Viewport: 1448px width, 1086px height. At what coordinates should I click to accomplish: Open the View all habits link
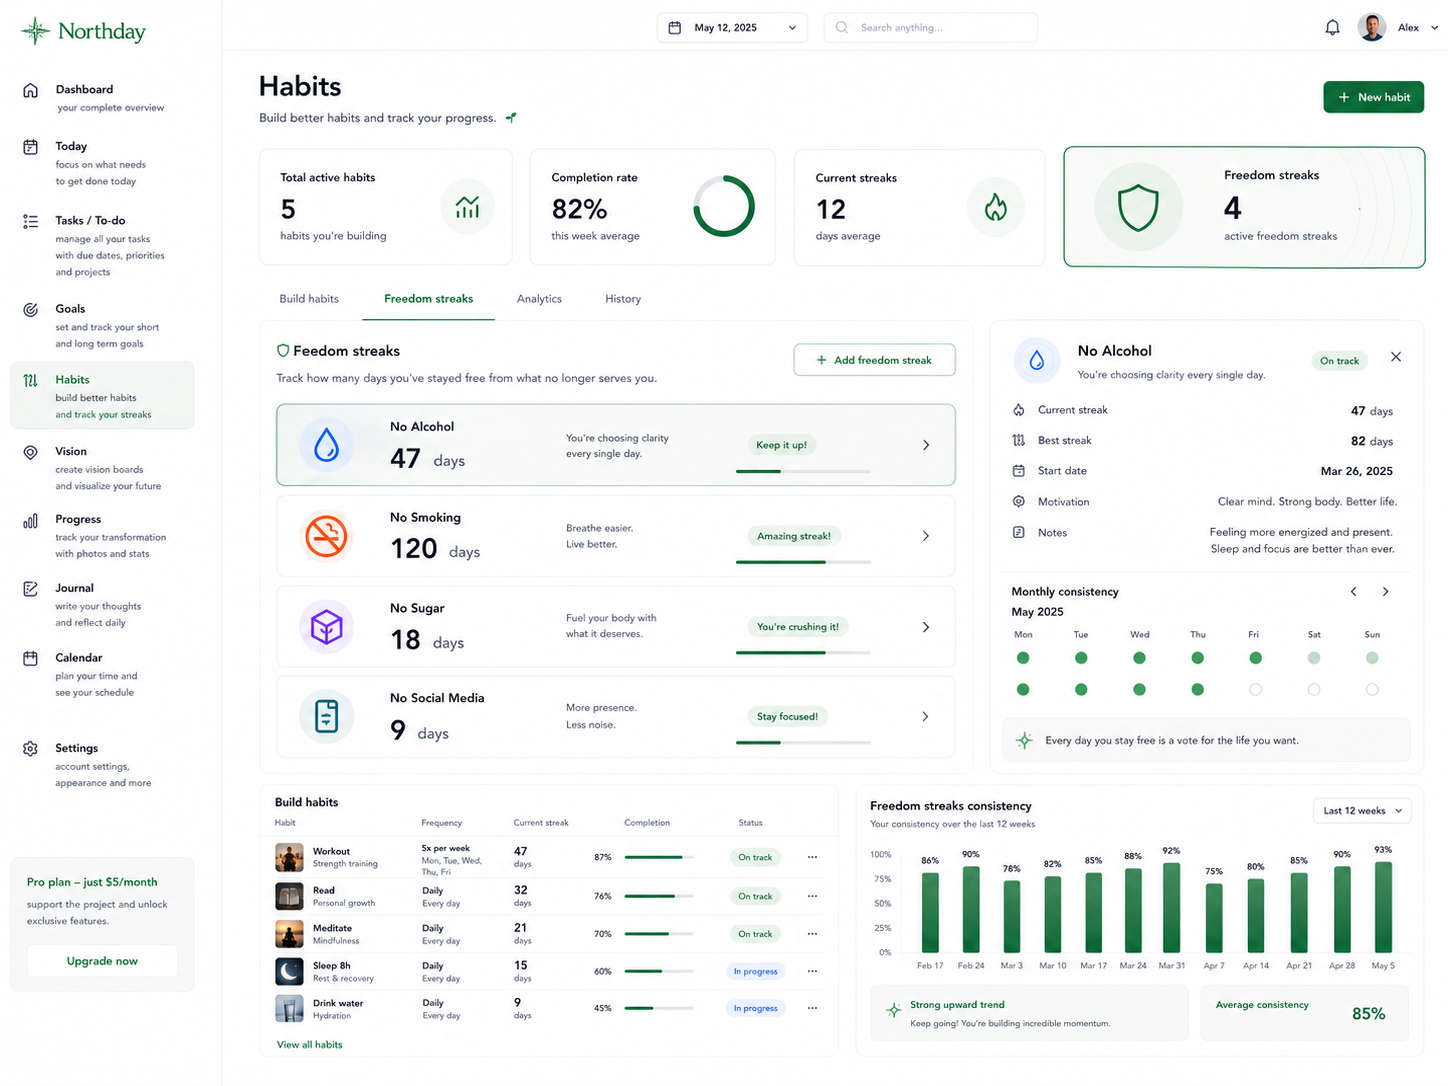coord(309,1045)
